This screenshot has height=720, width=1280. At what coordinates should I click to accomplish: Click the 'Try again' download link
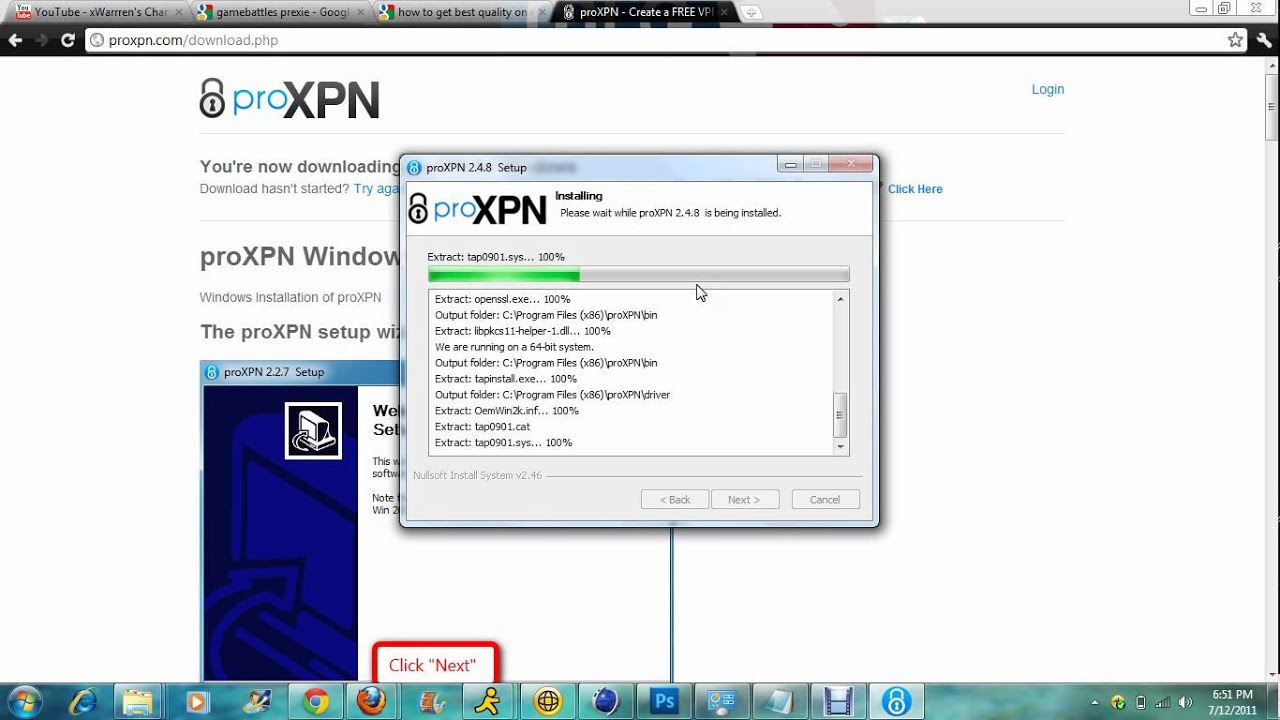point(376,189)
